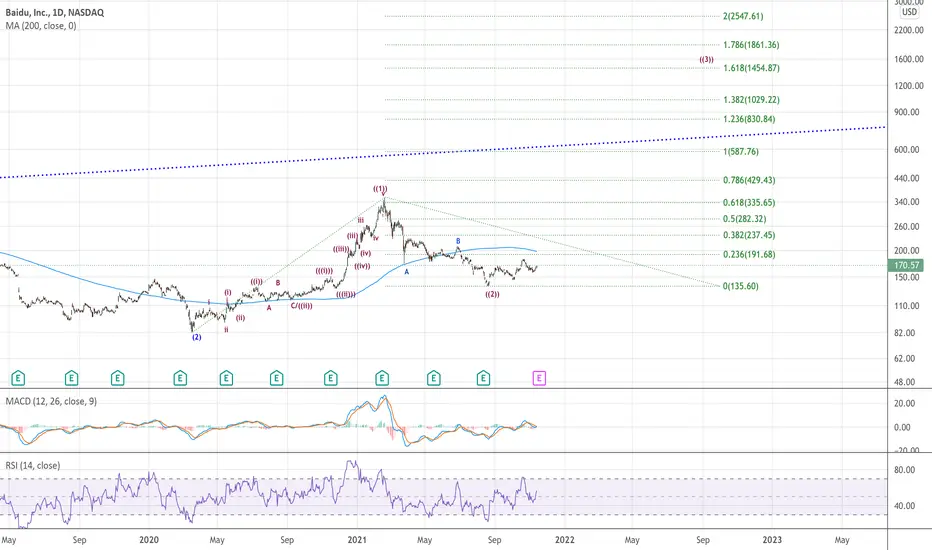Click the blue B wave label
The width and height of the screenshot is (932, 550).
458,241
